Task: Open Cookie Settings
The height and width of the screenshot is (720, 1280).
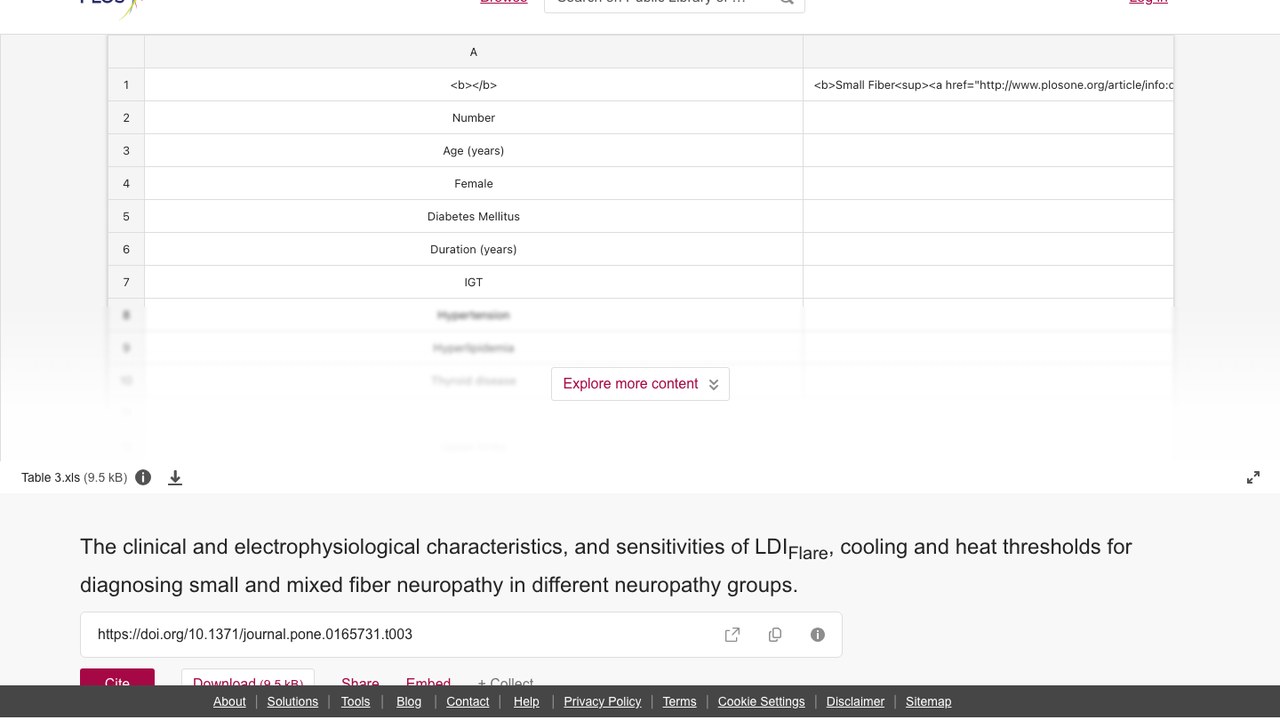Action: click(761, 702)
